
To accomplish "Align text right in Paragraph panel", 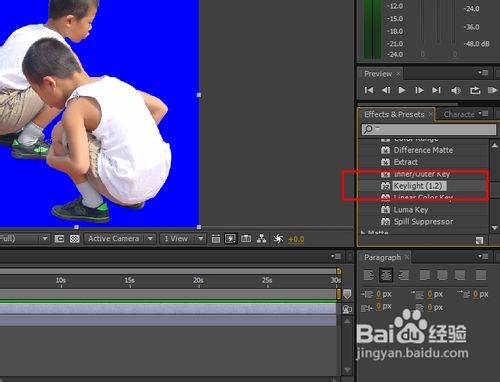I will (403, 275).
